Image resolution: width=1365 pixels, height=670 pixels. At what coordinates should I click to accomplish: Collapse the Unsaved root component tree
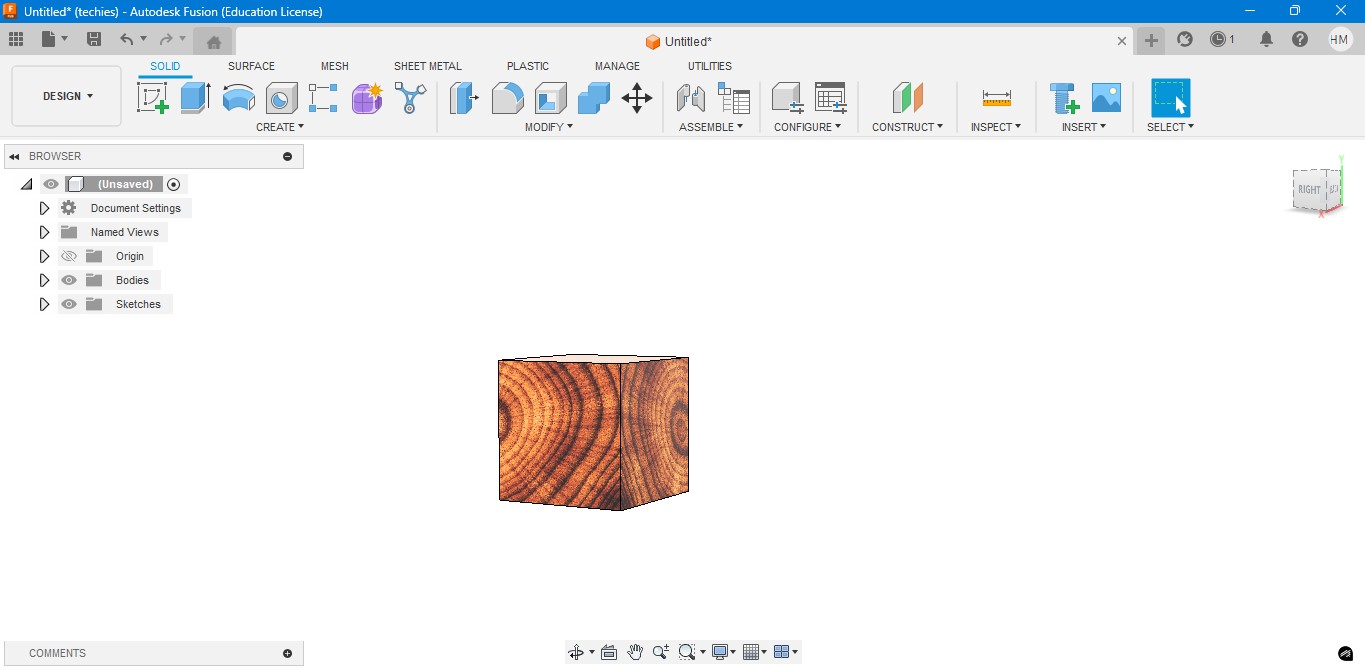tap(26, 184)
